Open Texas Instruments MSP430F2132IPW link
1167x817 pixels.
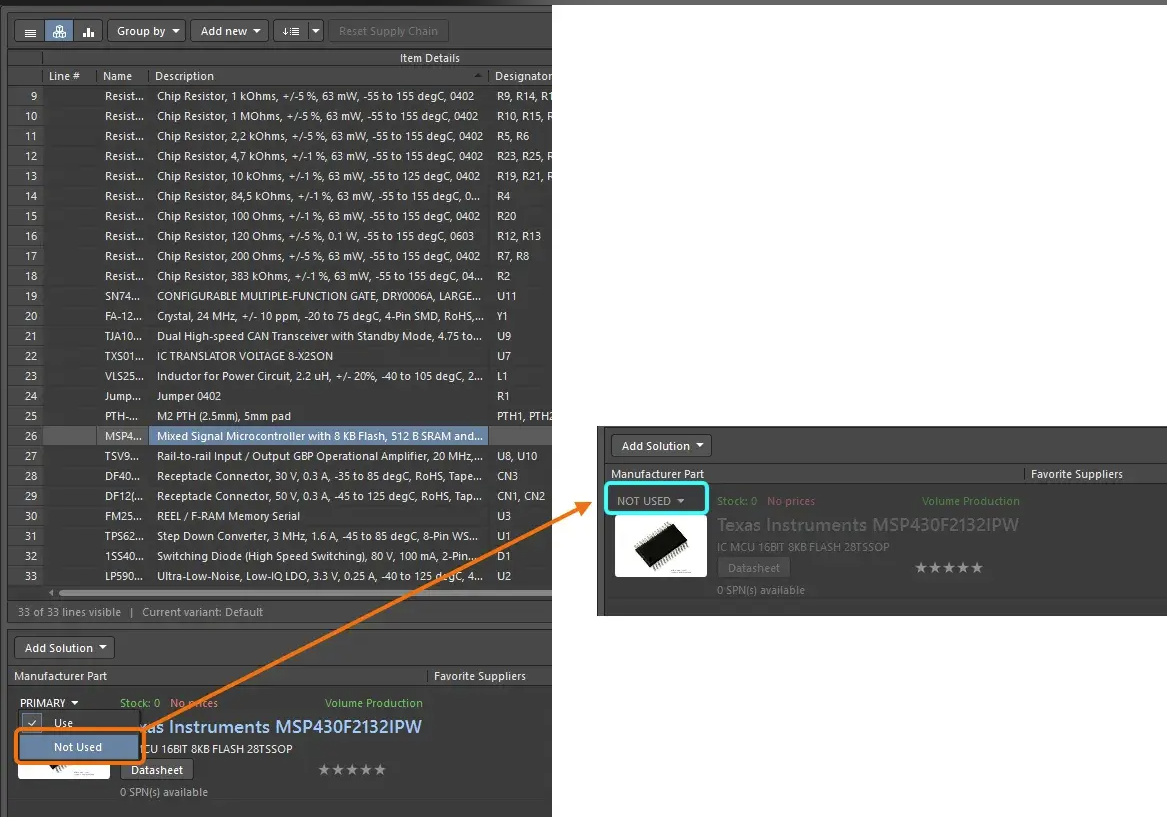coord(280,727)
